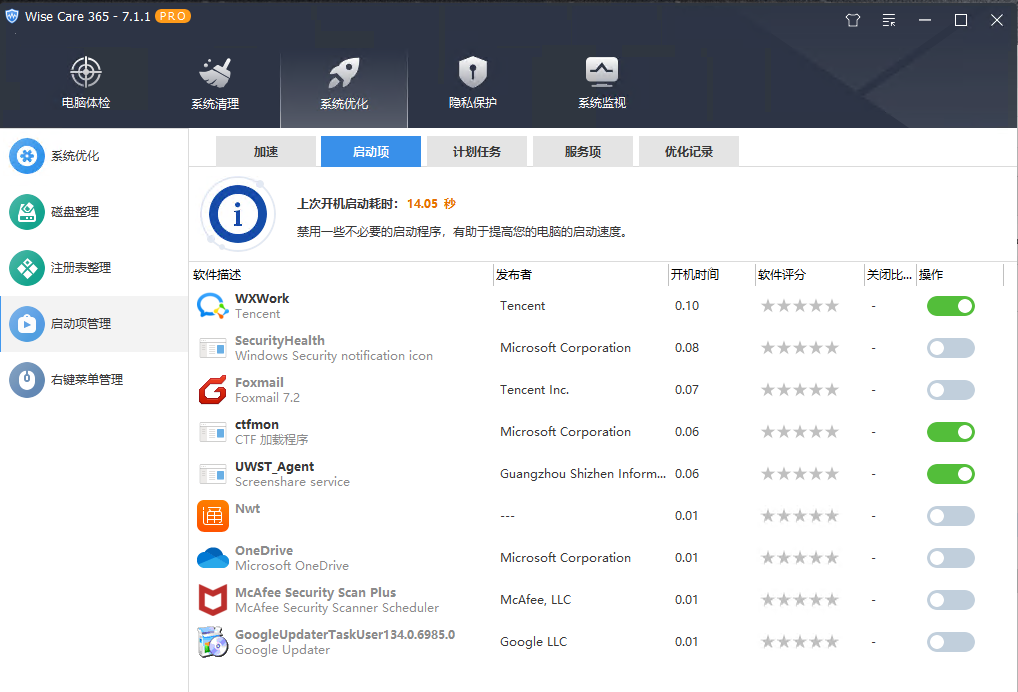Select the Windows Security notification icon description

[x=334, y=356]
